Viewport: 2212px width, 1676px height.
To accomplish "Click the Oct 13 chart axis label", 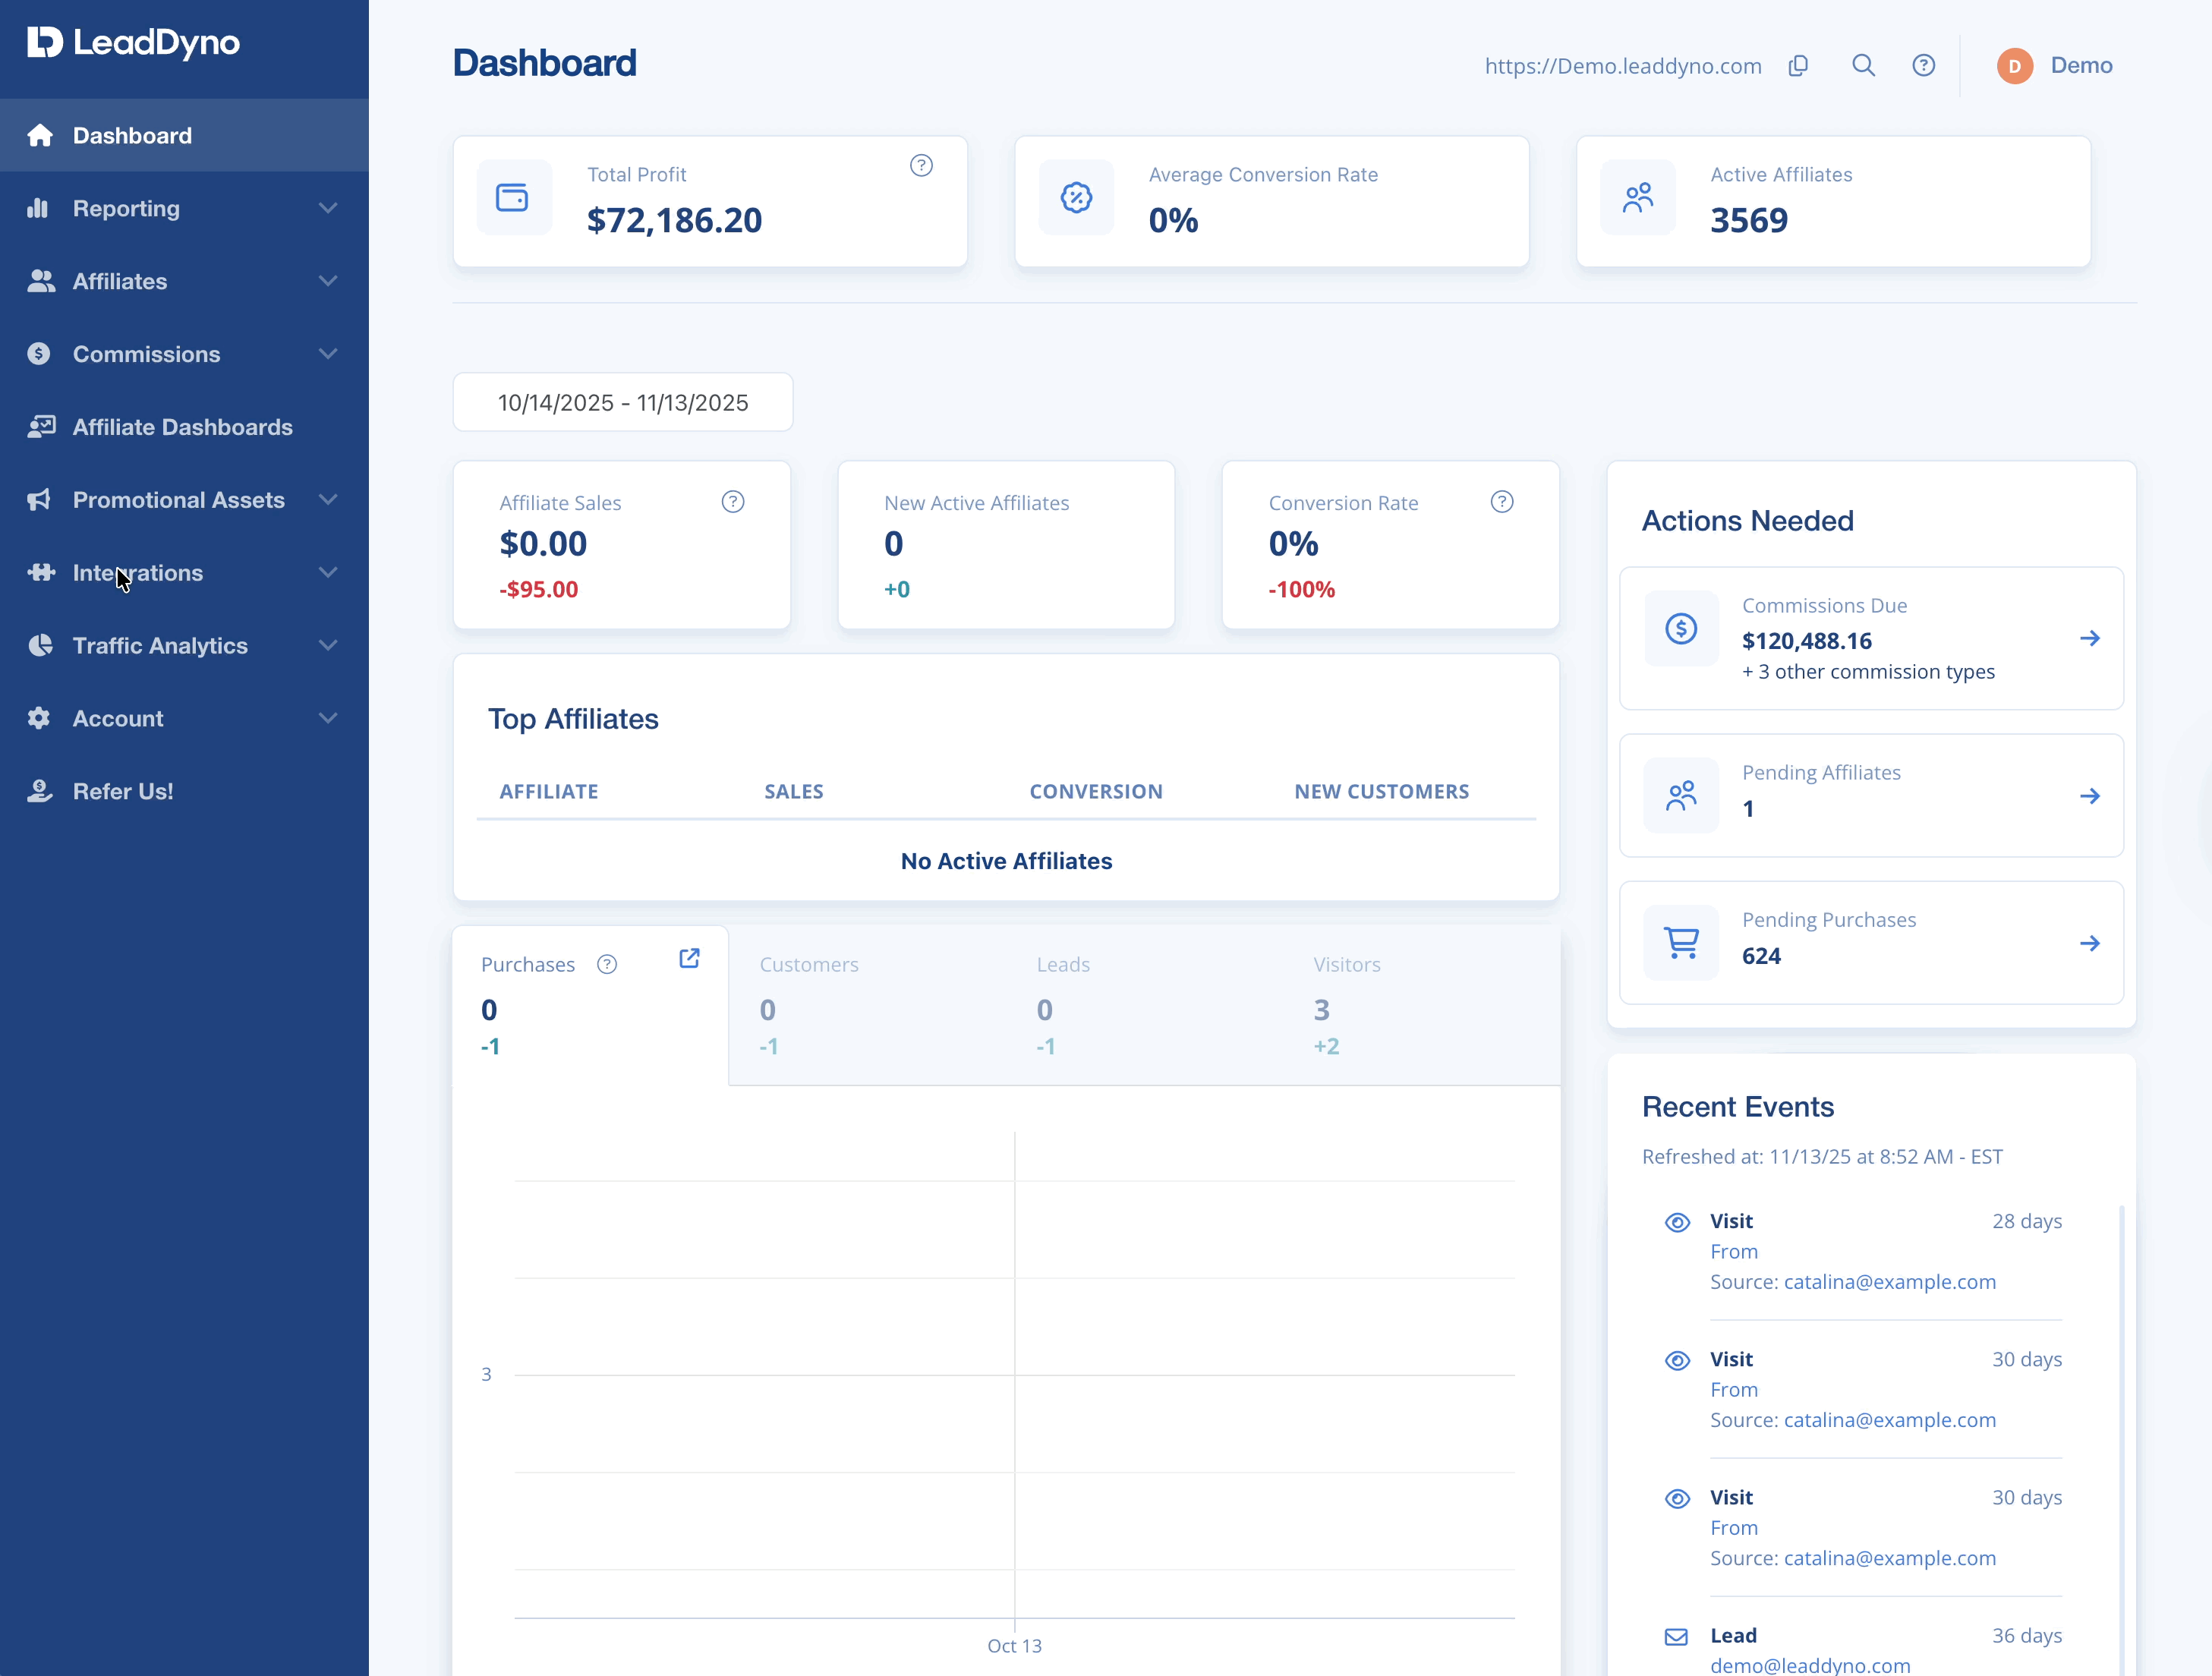I will [x=1014, y=1646].
